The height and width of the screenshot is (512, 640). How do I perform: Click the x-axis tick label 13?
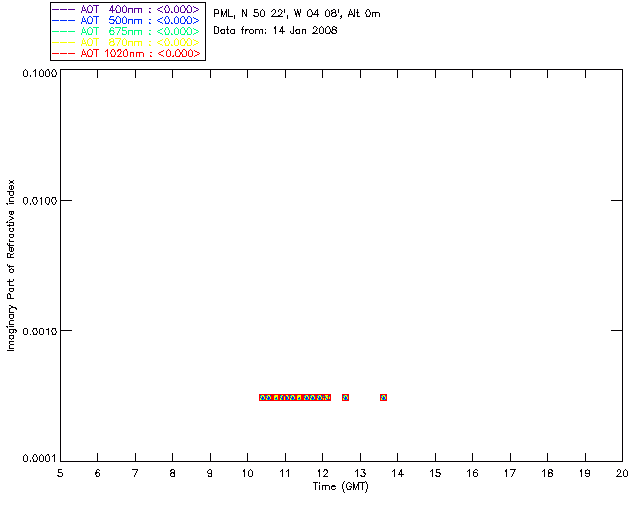[x=360, y=473]
